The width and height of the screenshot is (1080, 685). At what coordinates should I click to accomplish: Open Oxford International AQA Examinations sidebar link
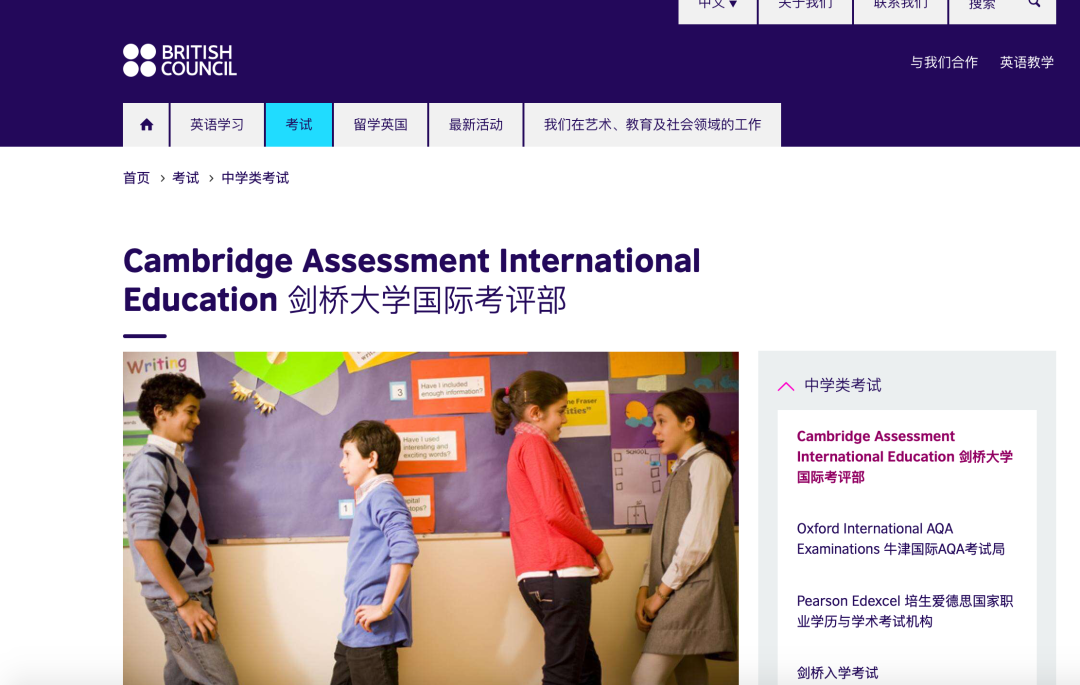point(900,539)
